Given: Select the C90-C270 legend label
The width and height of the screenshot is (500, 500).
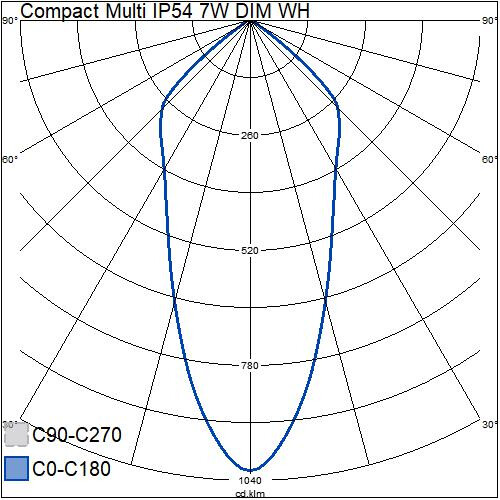Looking at the screenshot, I should [77, 434].
